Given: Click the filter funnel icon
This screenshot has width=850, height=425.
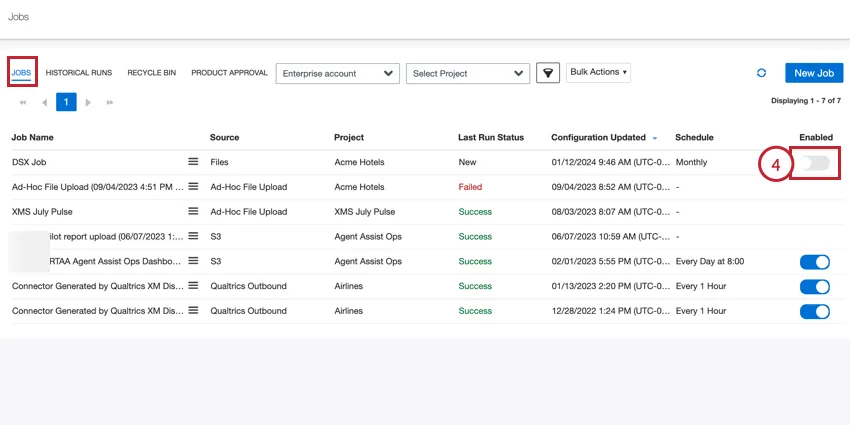Looking at the screenshot, I should pyautogui.click(x=547, y=73).
